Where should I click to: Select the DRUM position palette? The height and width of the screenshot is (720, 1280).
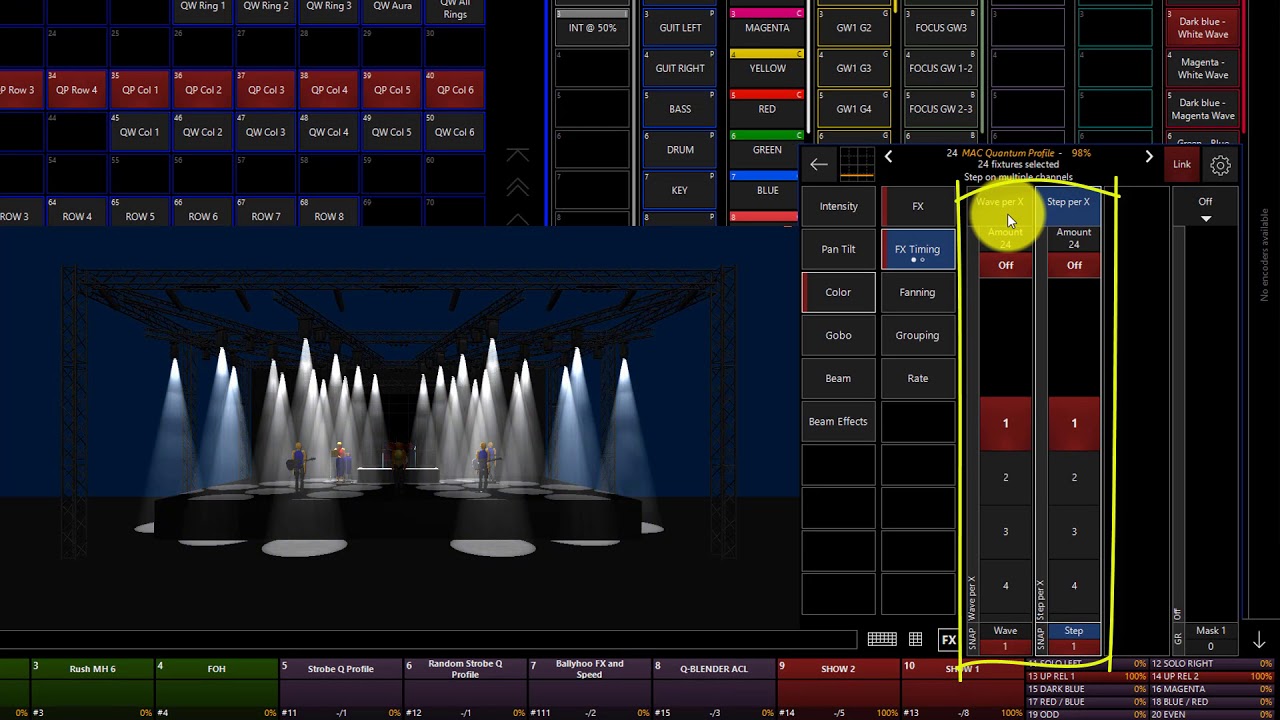click(680, 149)
